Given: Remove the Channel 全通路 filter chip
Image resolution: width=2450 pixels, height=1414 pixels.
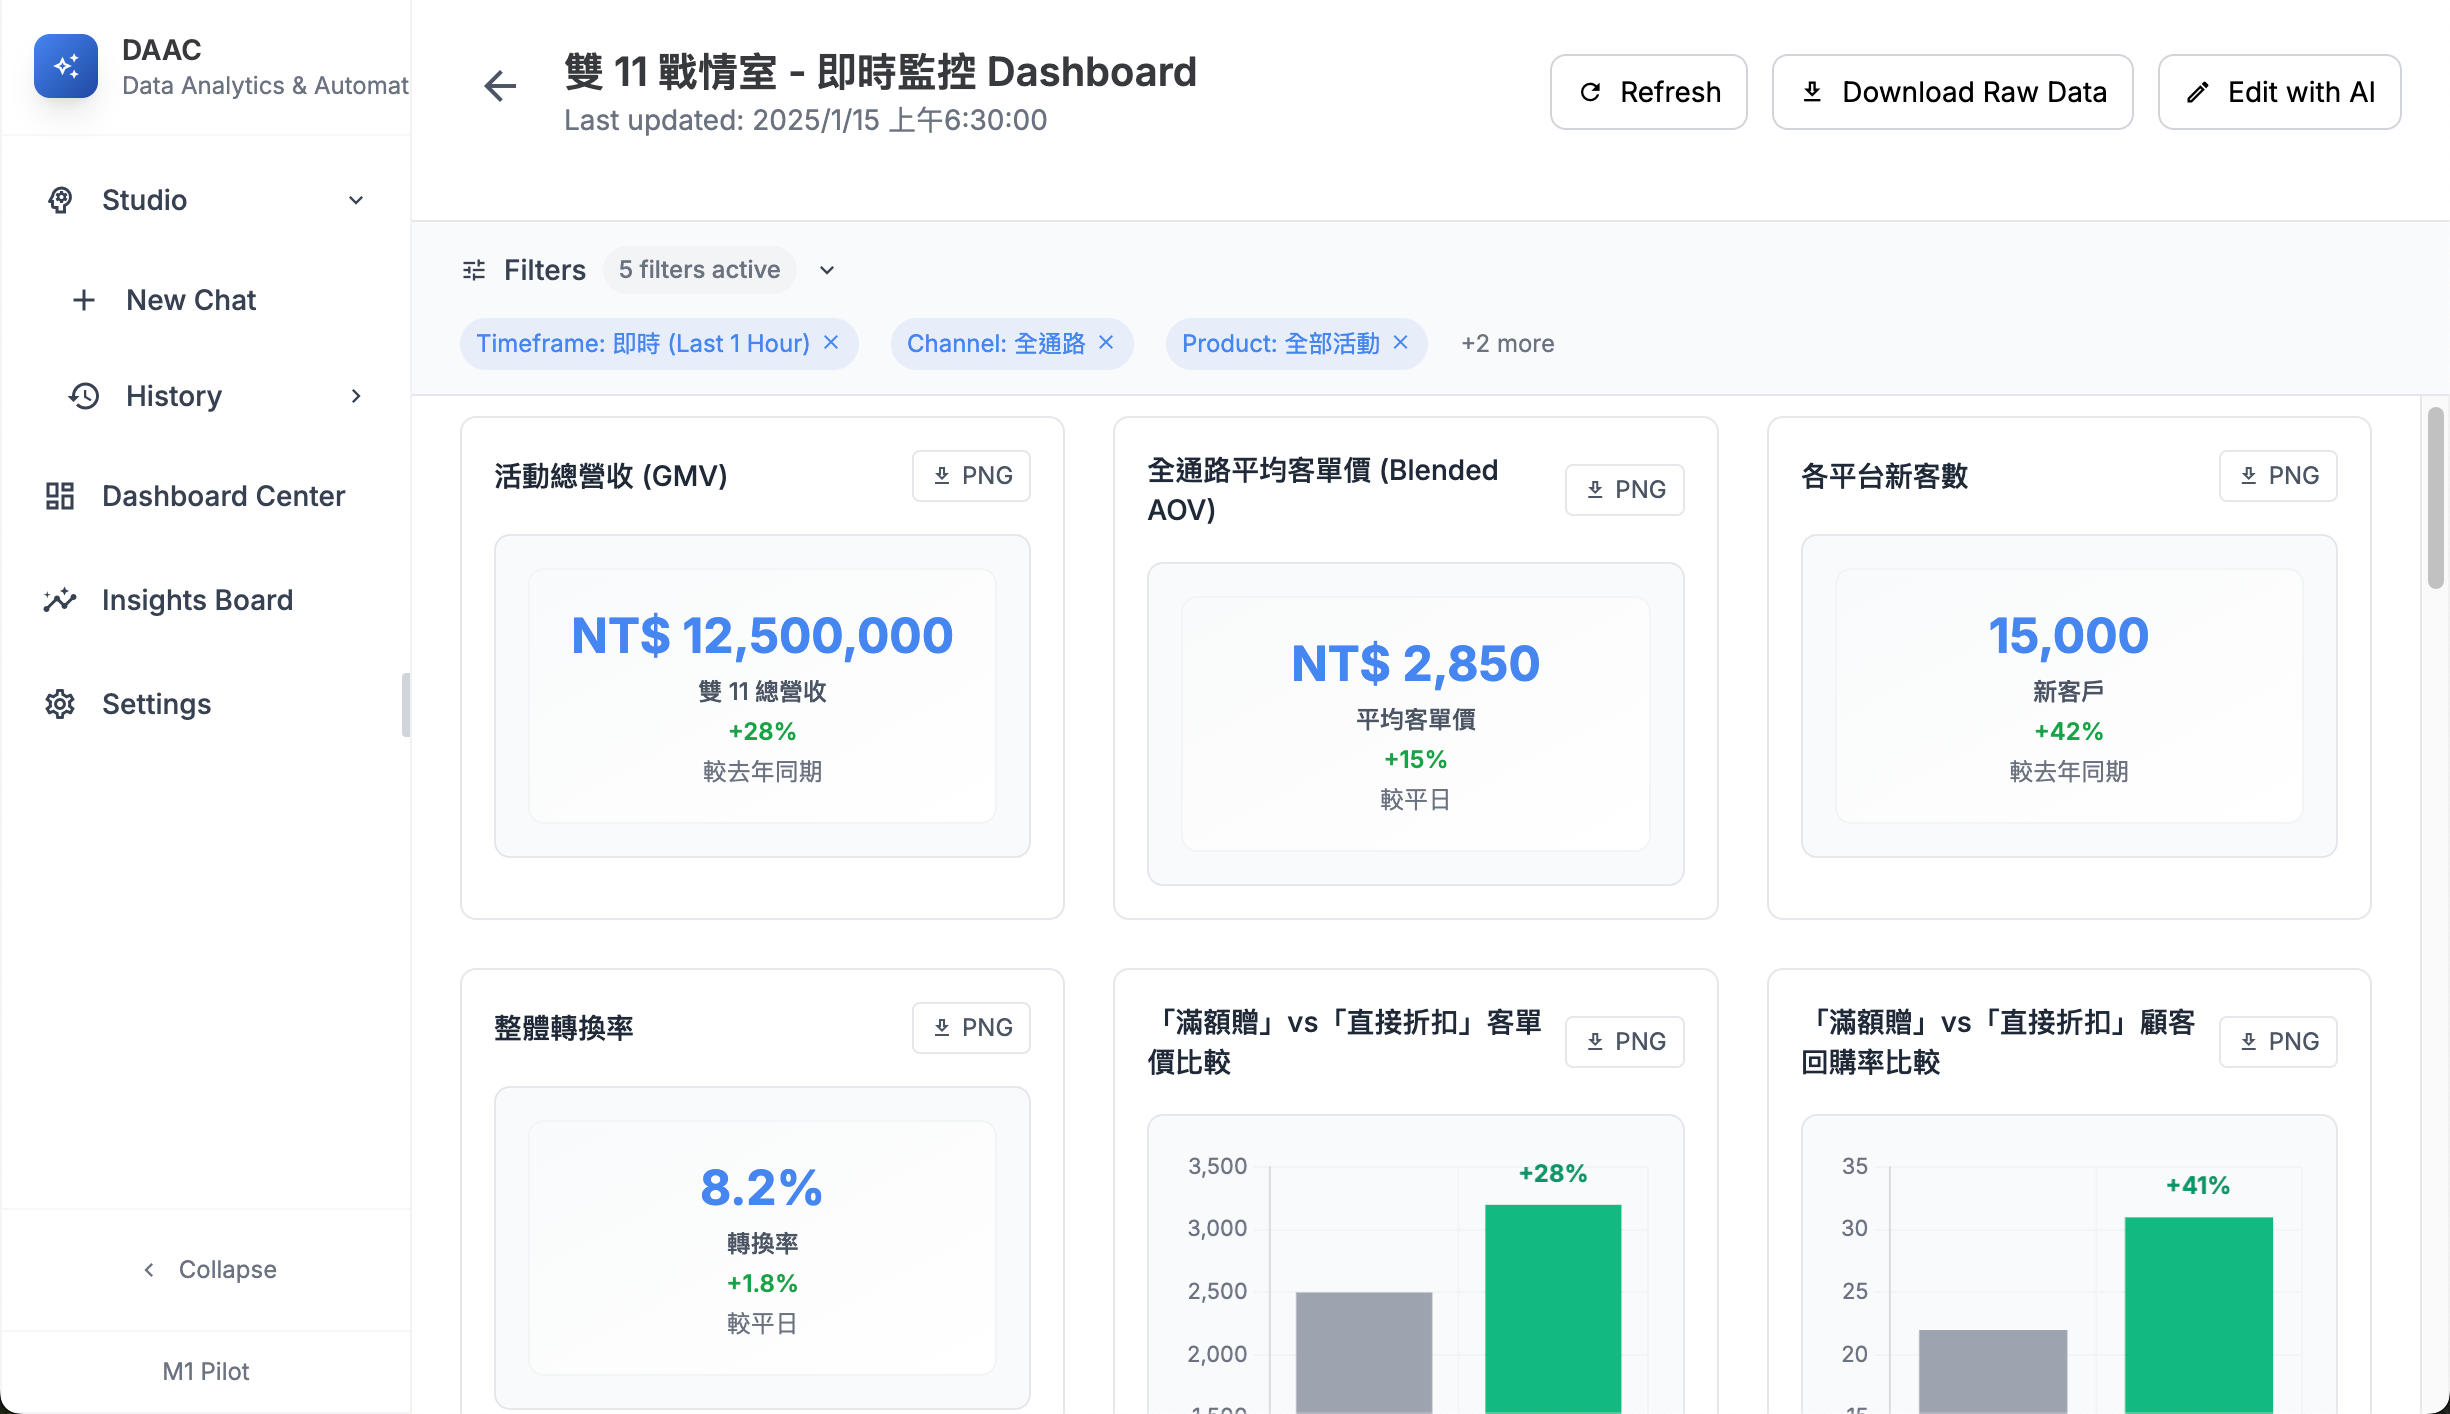Looking at the screenshot, I should (1106, 343).
